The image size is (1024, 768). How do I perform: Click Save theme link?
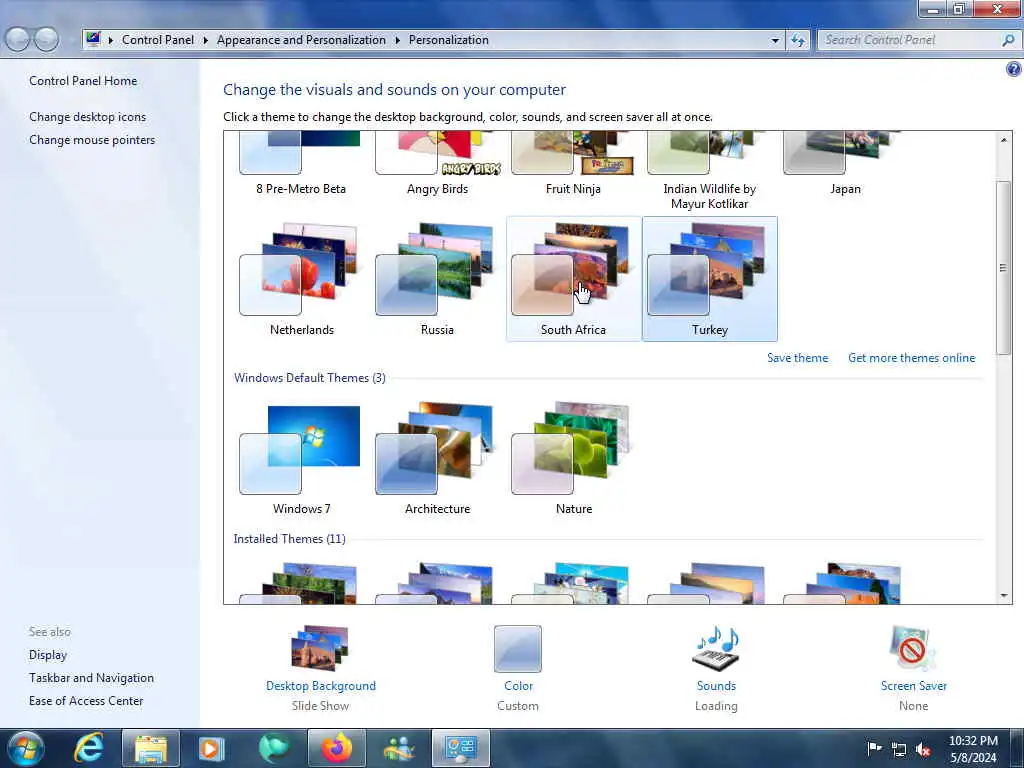click(x=797, y=358)
